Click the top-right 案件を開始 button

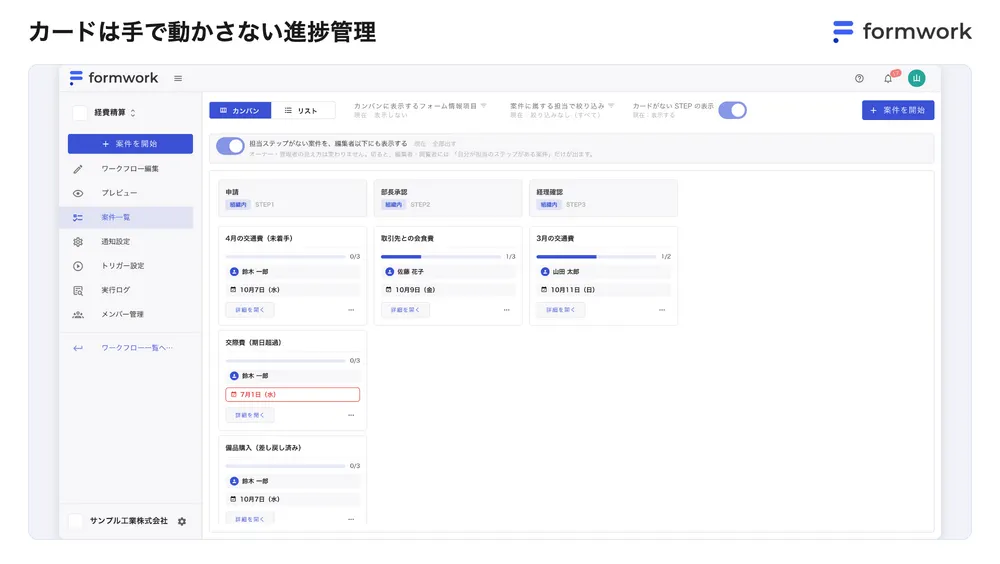[898, 110]
